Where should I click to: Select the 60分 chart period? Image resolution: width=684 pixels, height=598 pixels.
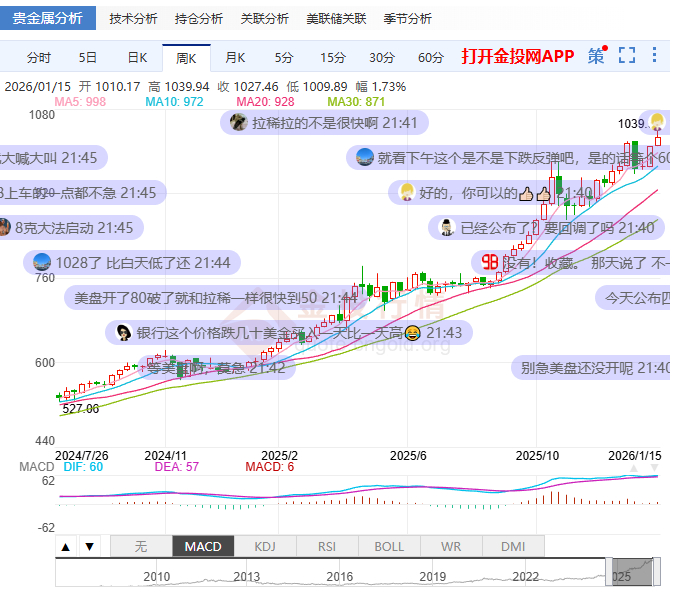(431, 58)
